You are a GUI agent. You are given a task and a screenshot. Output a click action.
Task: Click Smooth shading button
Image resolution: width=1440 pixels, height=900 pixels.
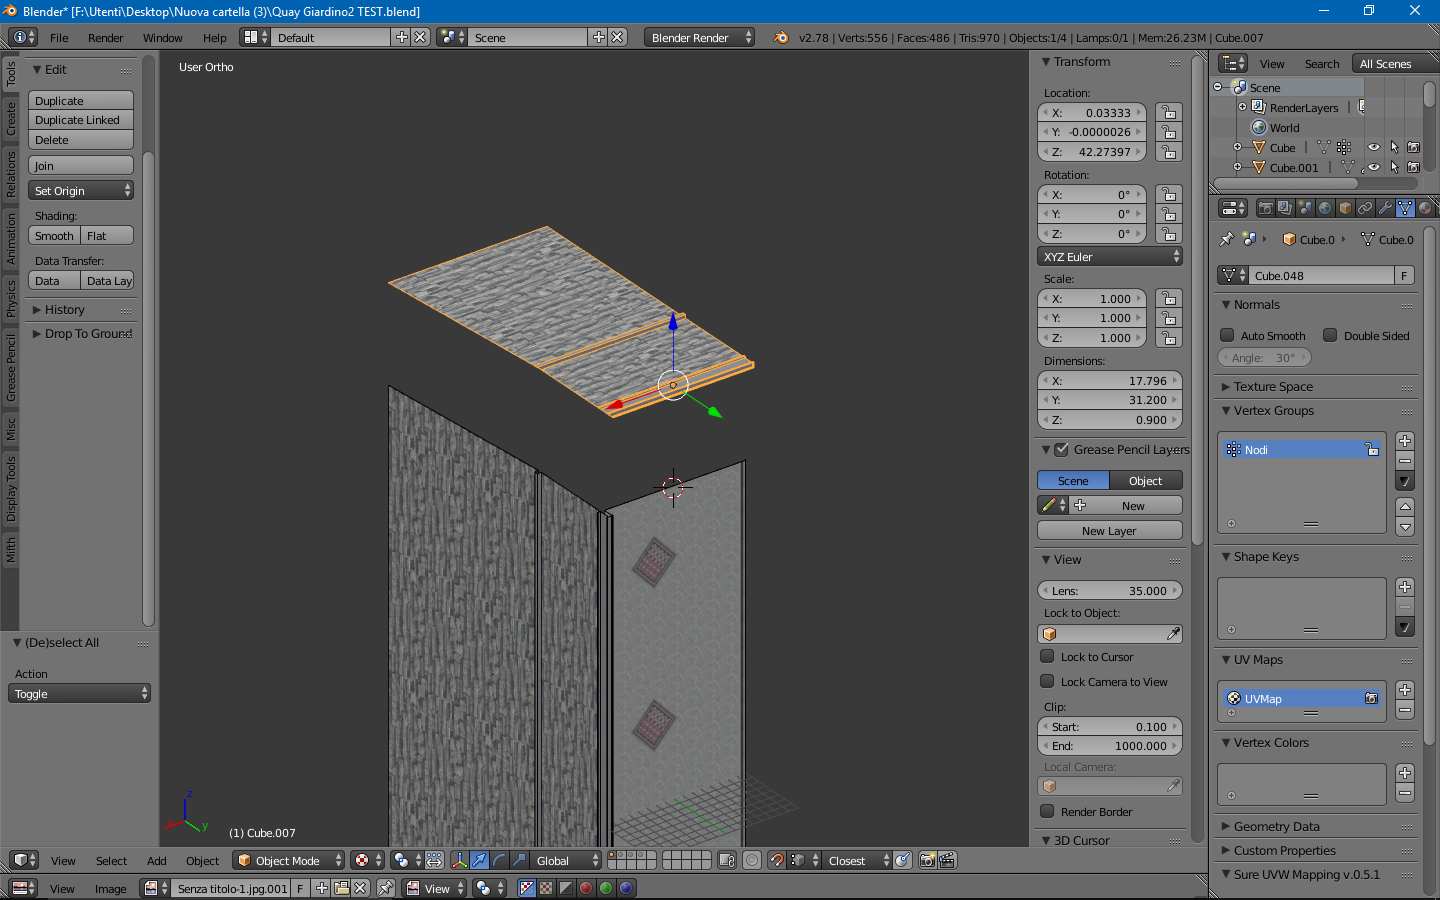tap(54, 236)
